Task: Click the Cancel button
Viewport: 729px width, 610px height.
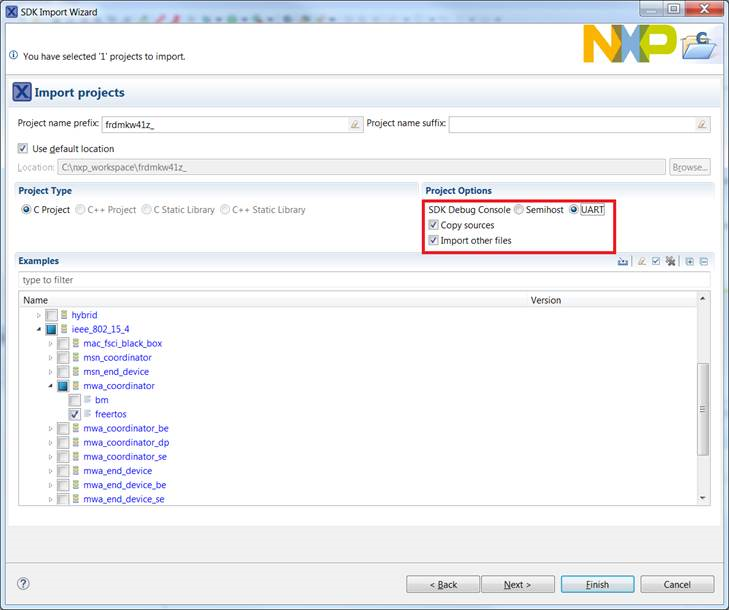Action: coord(677,584)
